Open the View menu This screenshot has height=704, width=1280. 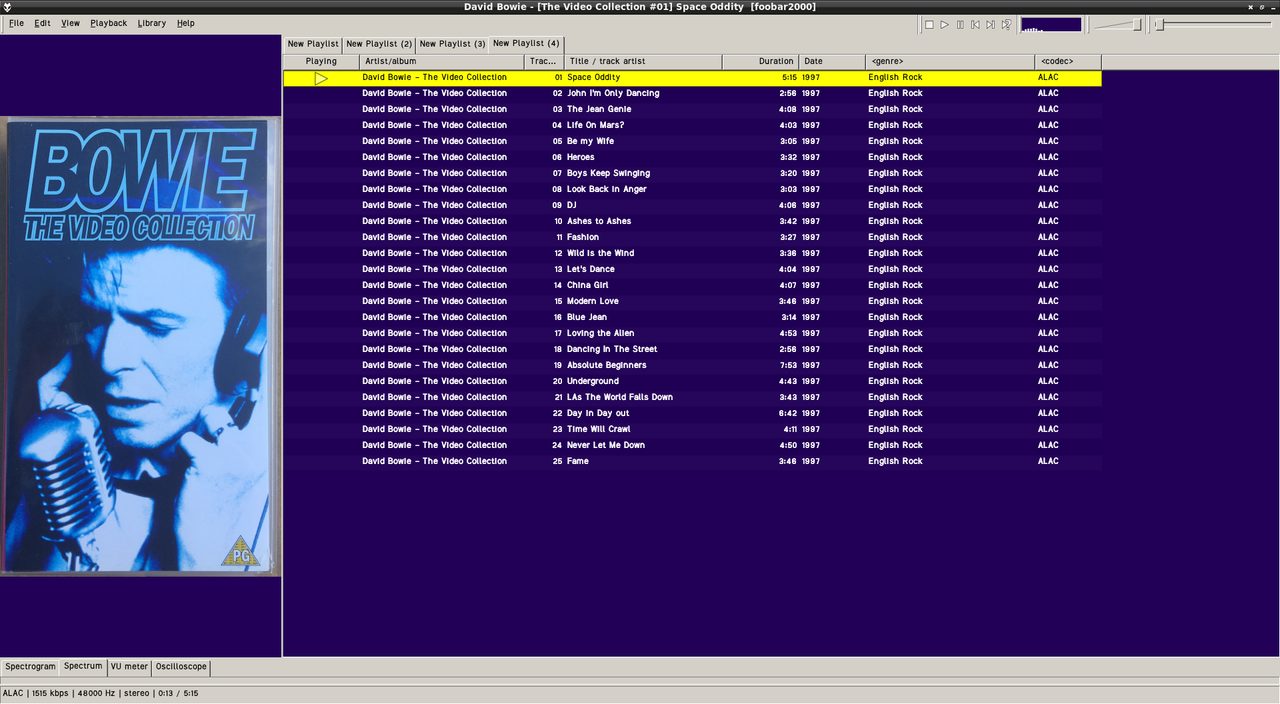70,23
